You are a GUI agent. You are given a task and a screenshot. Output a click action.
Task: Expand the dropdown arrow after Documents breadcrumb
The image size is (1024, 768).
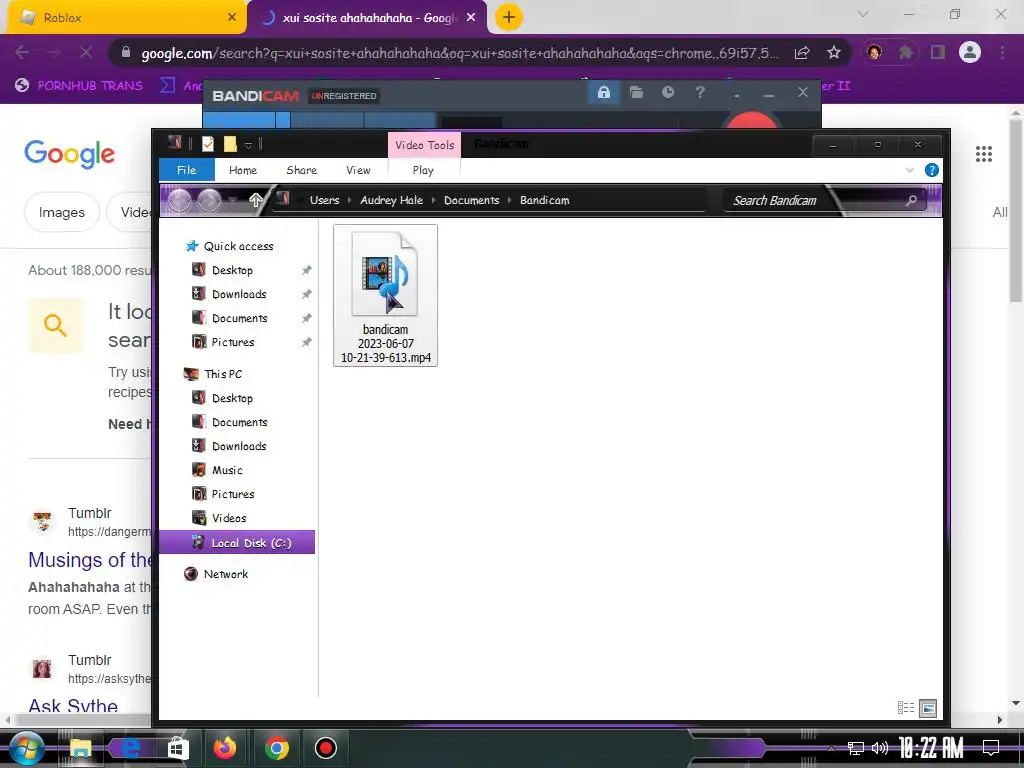click(509, 200)
